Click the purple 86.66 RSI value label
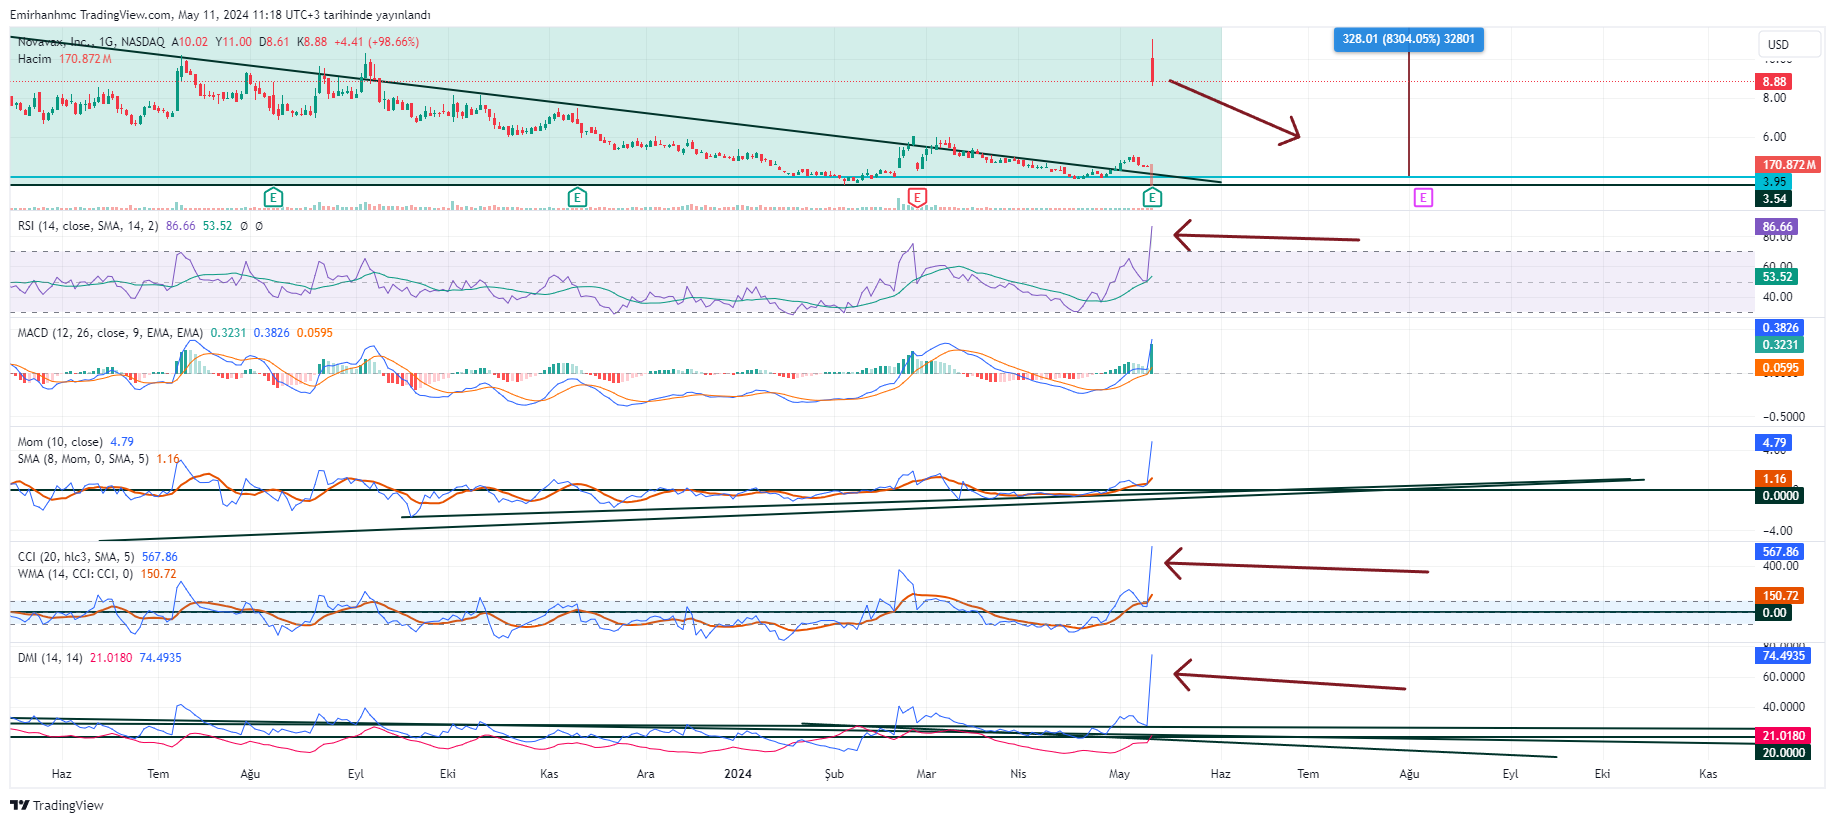Screen dimensions: 1835x823 [x=1777, y=227]
